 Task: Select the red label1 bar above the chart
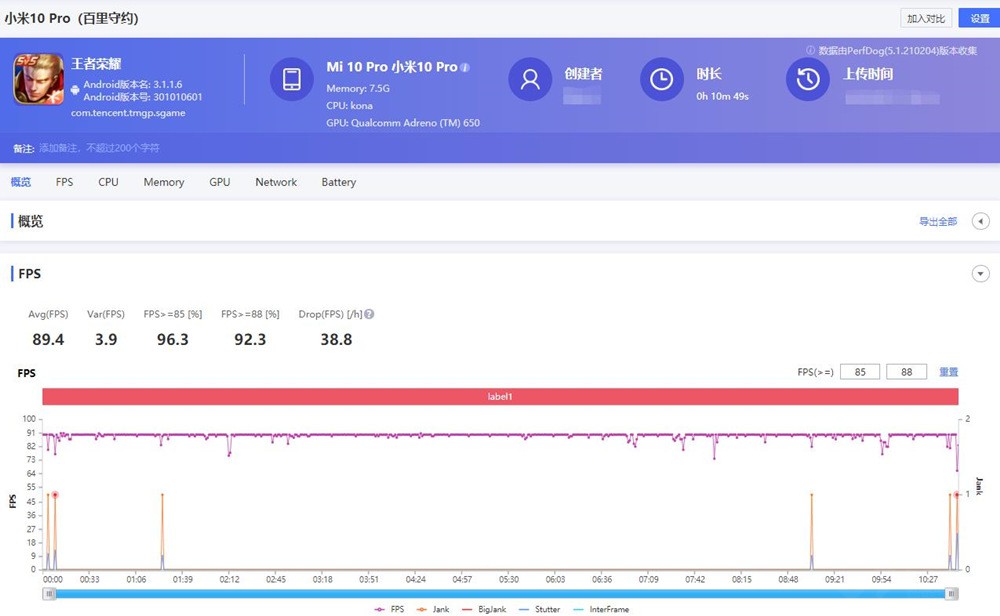(500, 397)
